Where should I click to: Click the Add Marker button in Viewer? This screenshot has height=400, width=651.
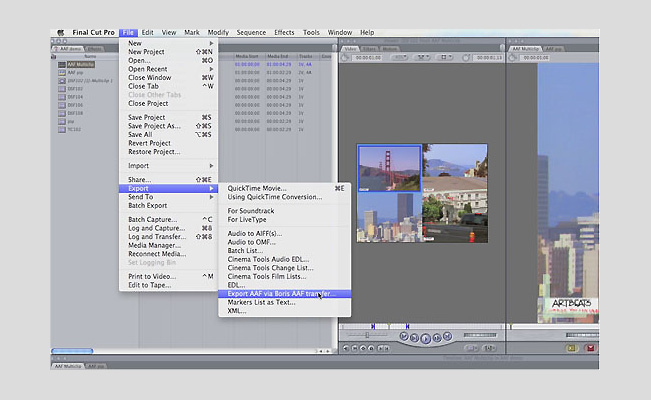pos(371,348)
